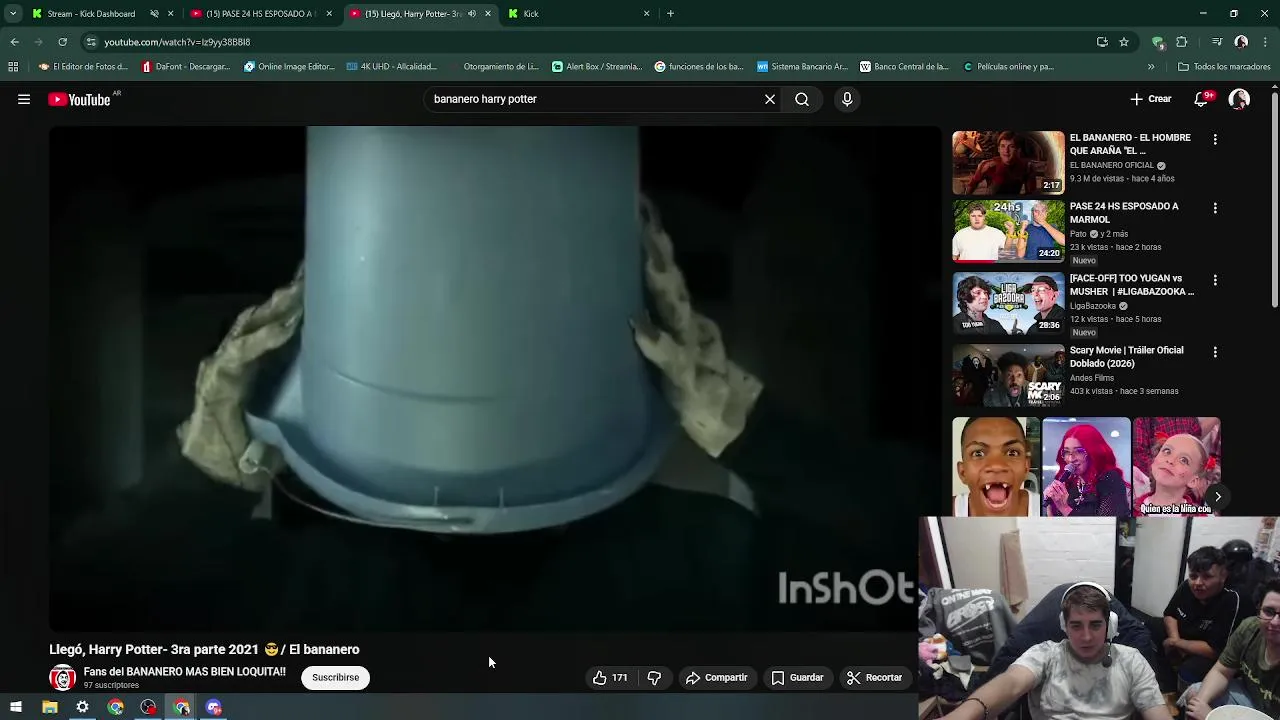This screenshot has height=720, width=1280.
Task: Open options for Scary Movie trailer video
Action: pyautogui.click(x=1215, y=352)
